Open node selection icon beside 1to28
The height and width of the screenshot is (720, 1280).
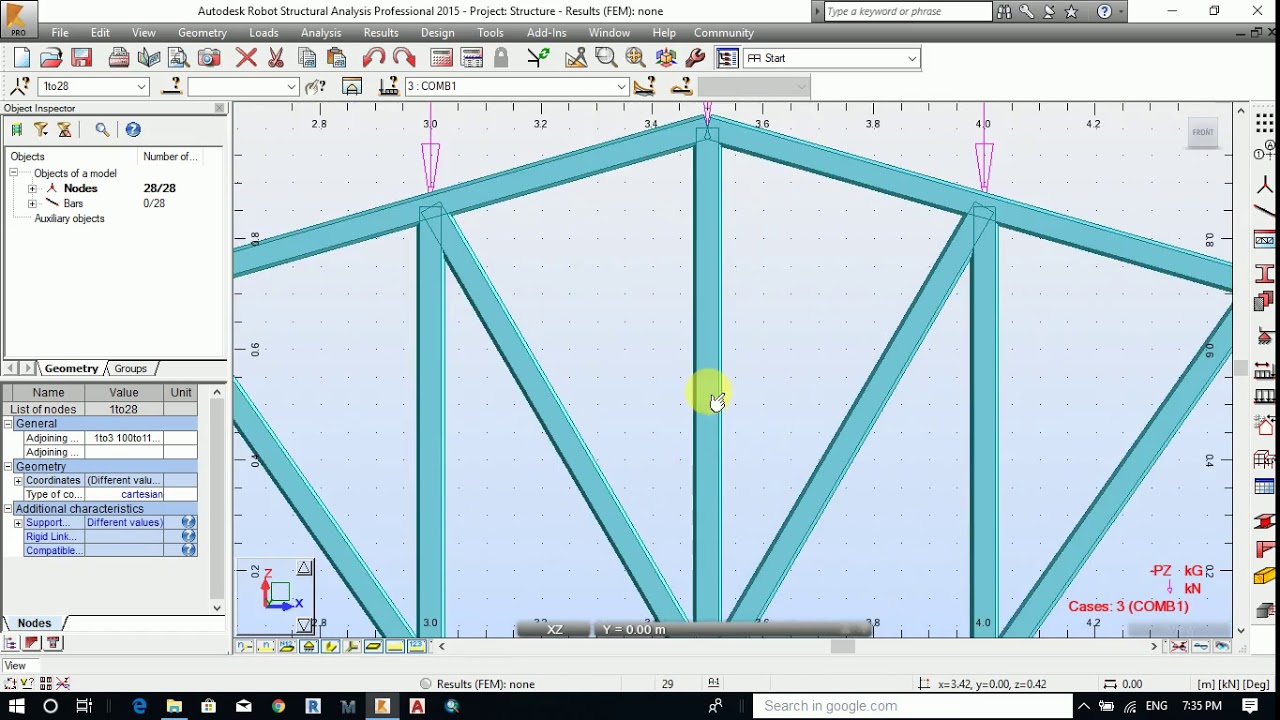[x=19, y=86]
